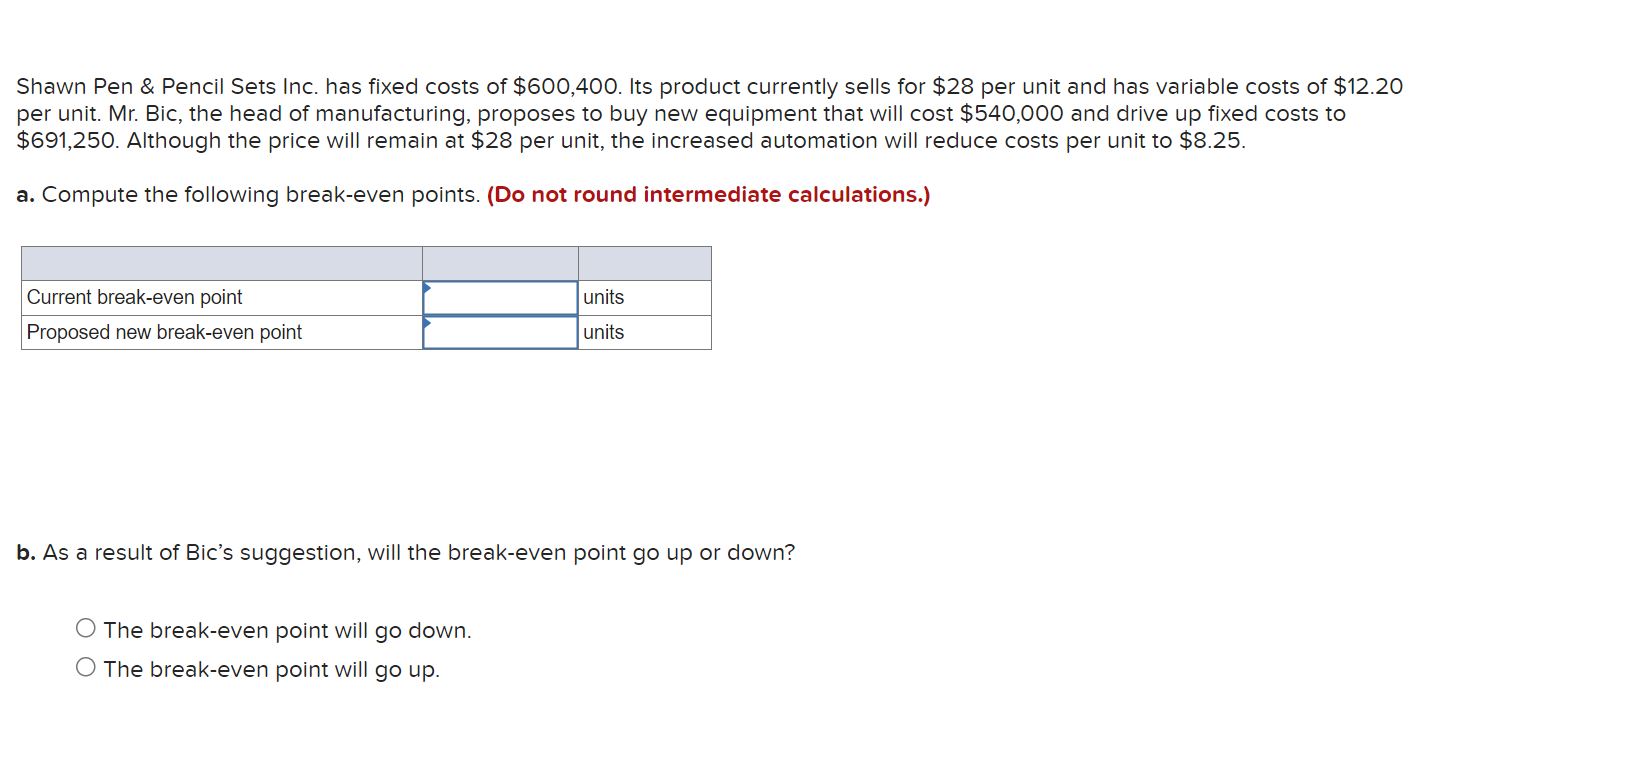
Task: Click the input field for current break-even point
Action: point(500,297)
